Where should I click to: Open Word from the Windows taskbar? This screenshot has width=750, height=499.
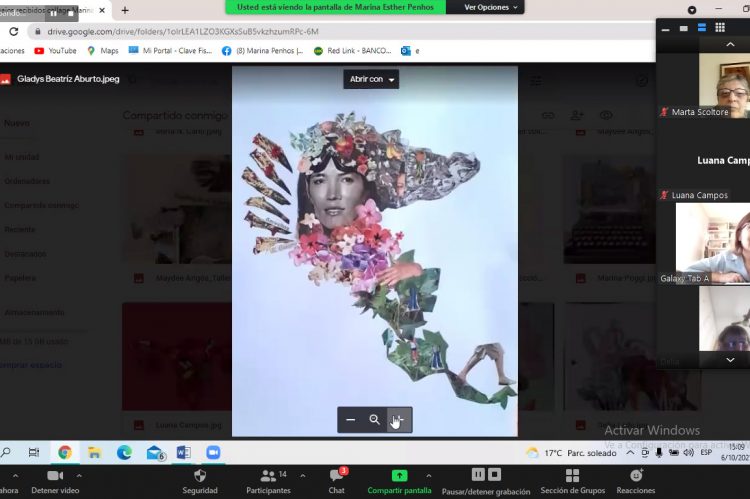(x=183, y=453)
